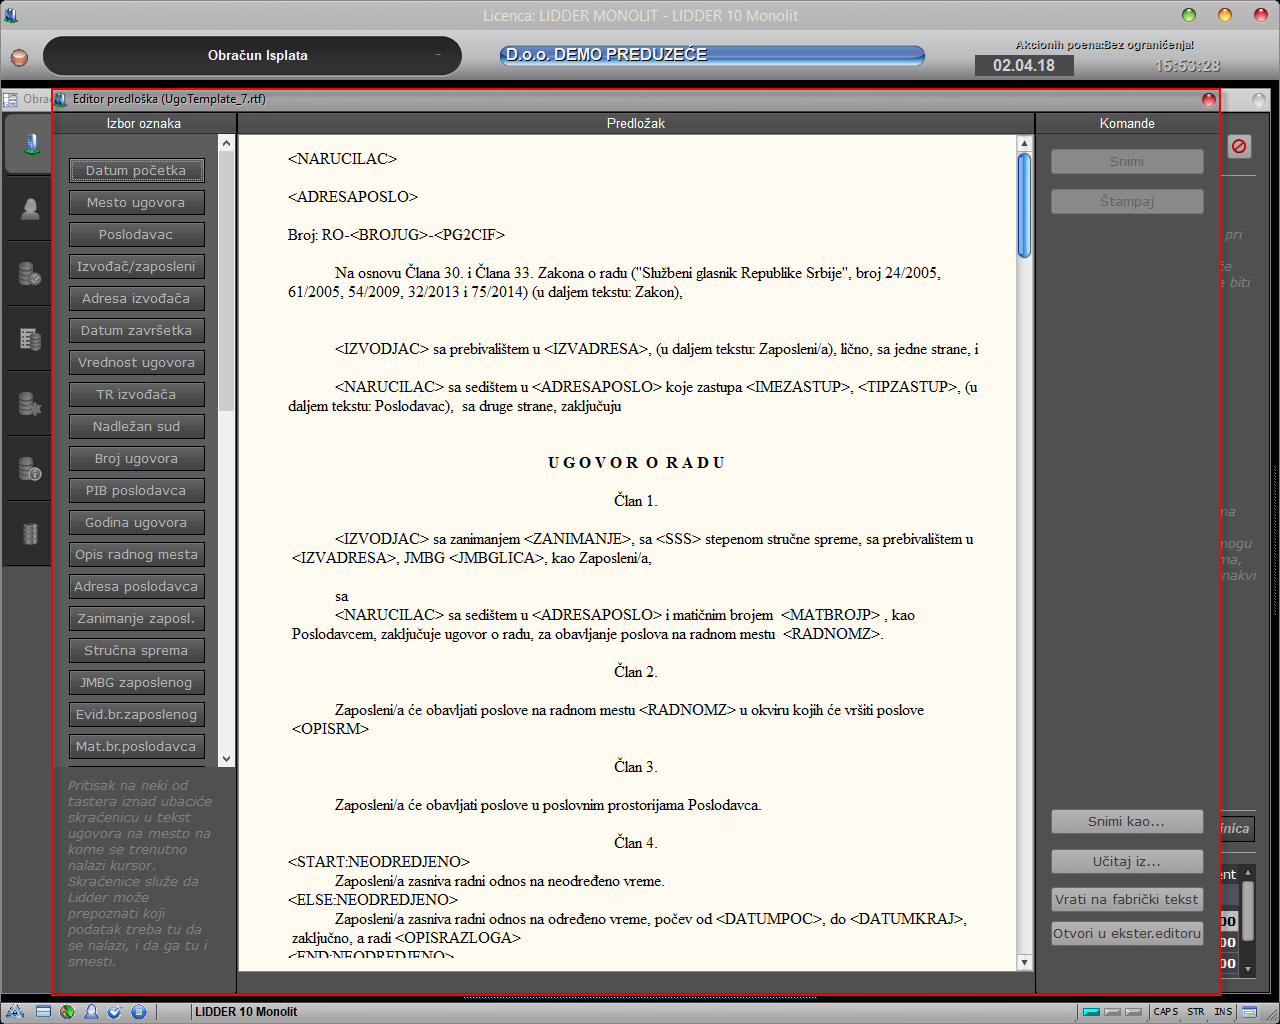
Task: Insert the Nadležan sud tag
Action: coord(136,426)
